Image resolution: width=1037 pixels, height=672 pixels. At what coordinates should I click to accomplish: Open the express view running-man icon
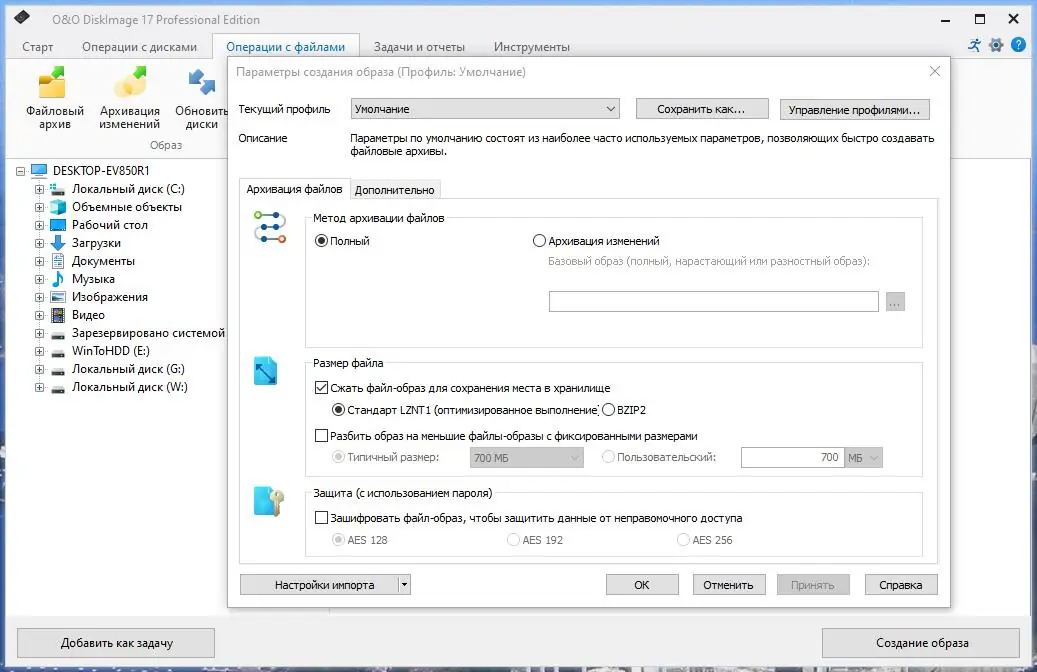click(x=974, y=46)
